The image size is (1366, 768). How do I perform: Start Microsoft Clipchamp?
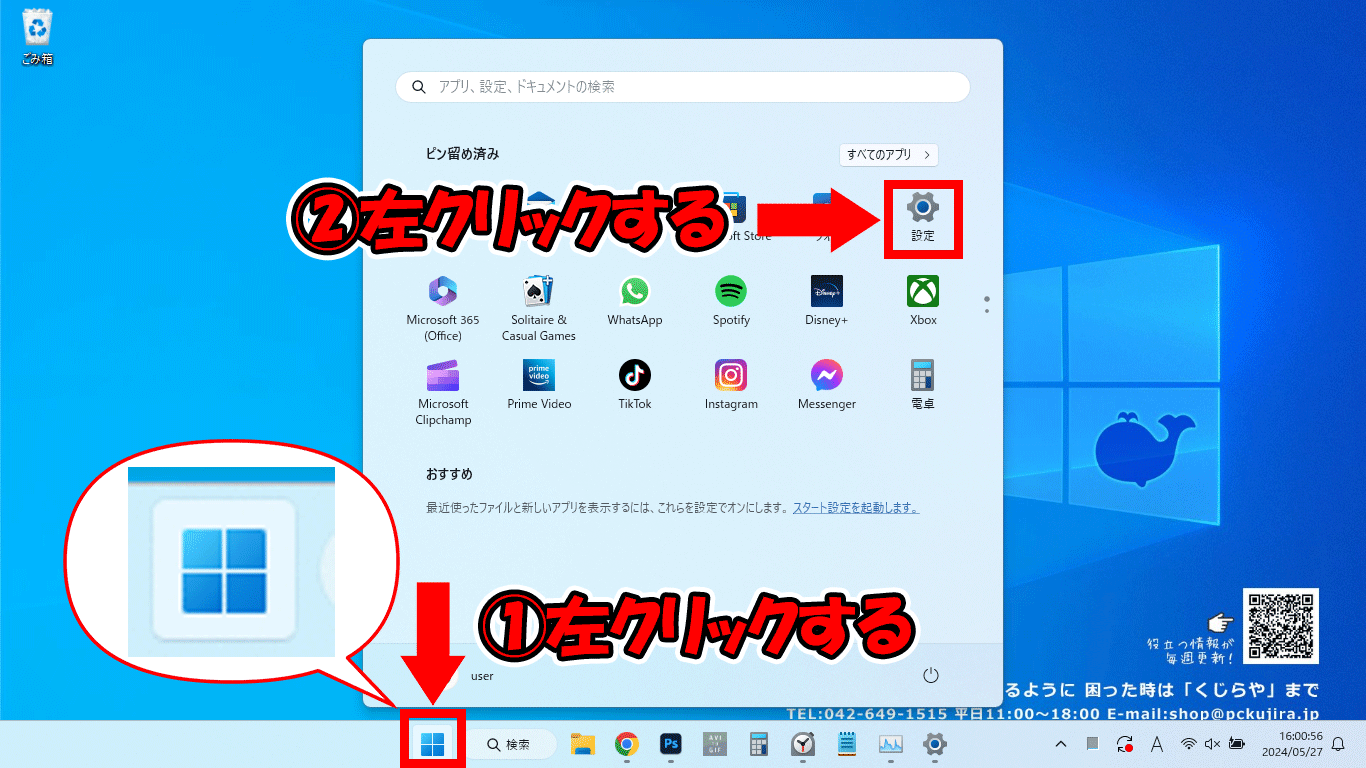443,381
